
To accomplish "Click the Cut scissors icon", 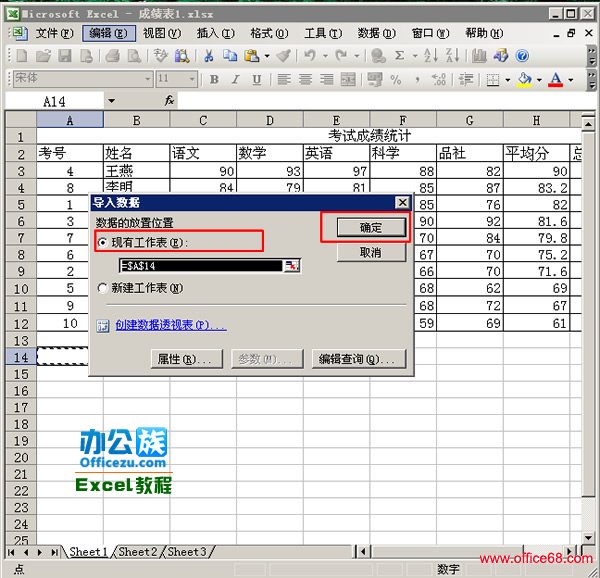I will 209,56.
